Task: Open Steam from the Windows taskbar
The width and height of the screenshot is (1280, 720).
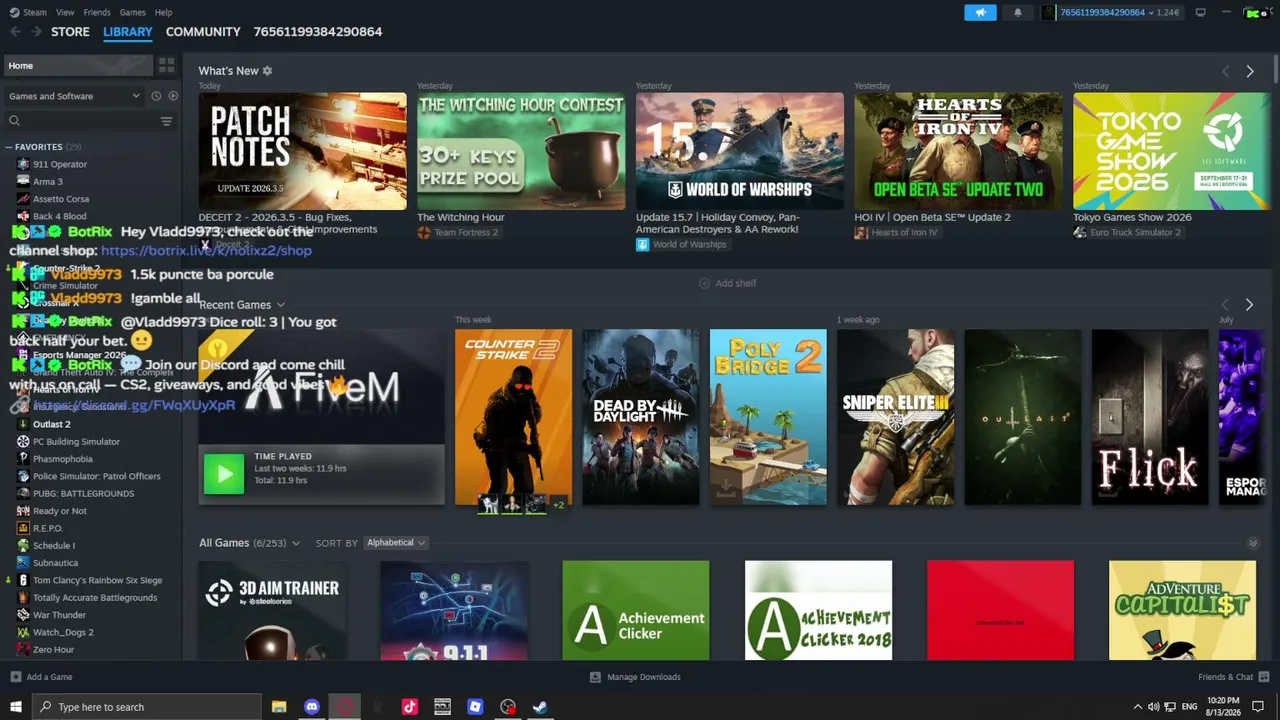Action: pos(539,707)
